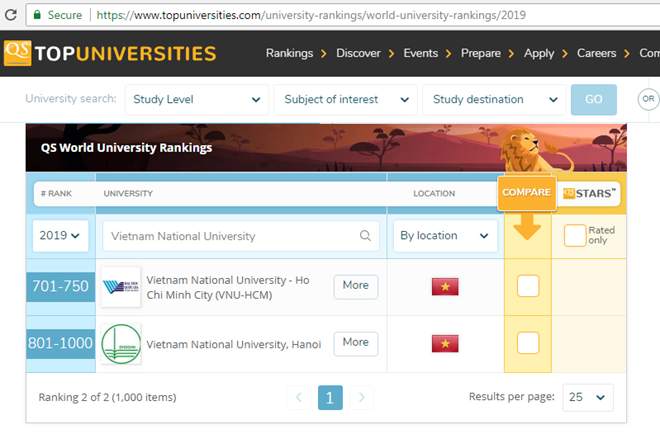This screenshot has width=660, height=434.
Task: Click the search magnifier icon in university field
Action: (365, 236)
